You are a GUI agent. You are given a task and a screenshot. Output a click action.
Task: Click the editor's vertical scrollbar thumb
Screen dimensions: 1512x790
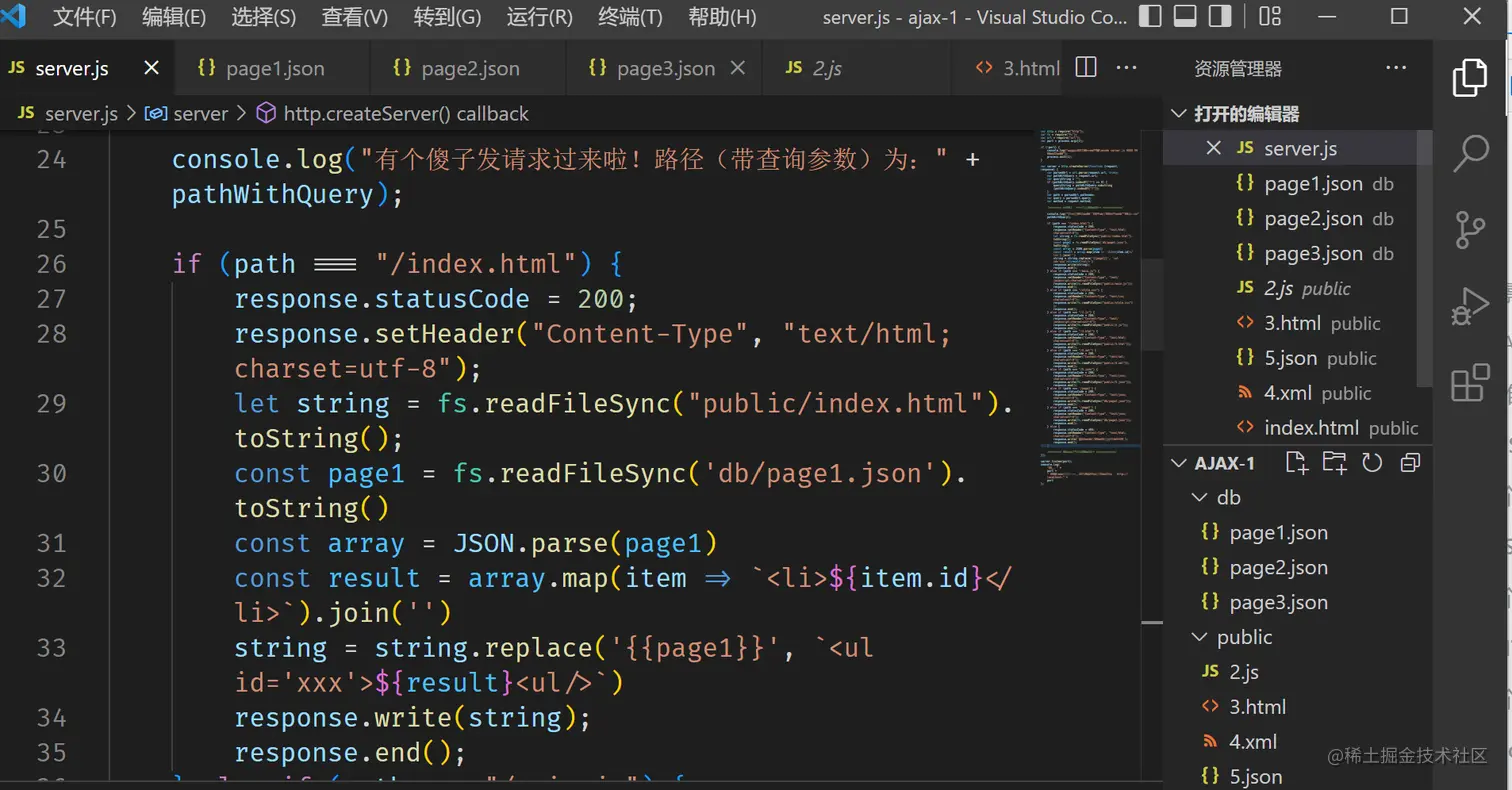tap(1153, 304)
